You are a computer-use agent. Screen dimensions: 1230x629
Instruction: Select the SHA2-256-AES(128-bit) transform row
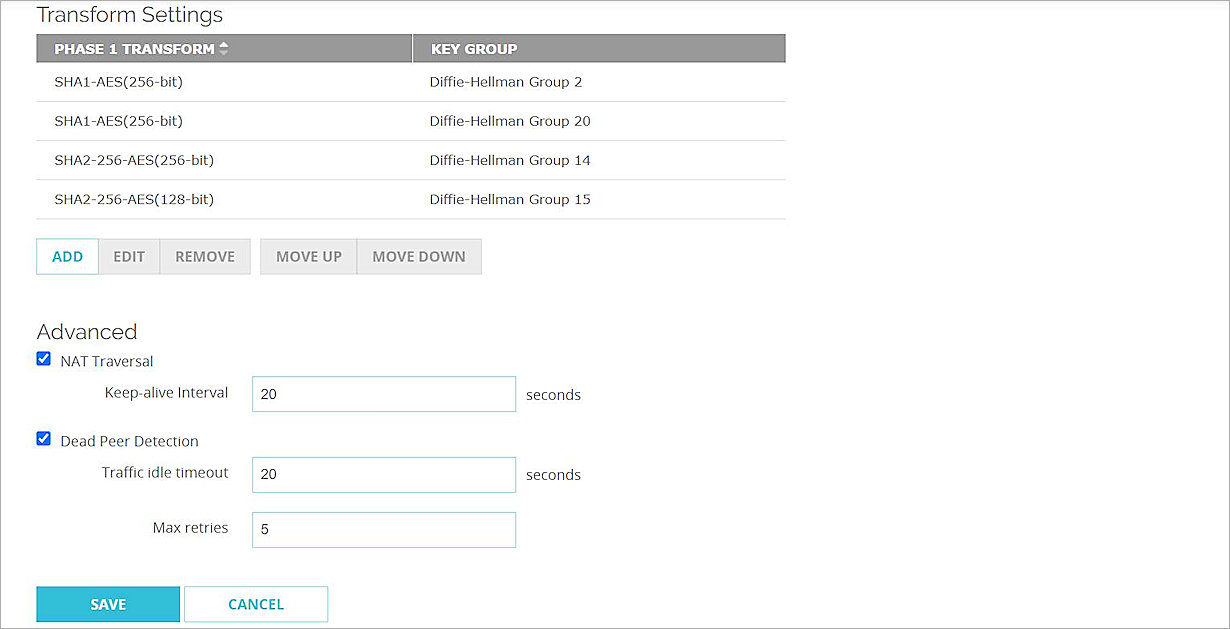300,199
